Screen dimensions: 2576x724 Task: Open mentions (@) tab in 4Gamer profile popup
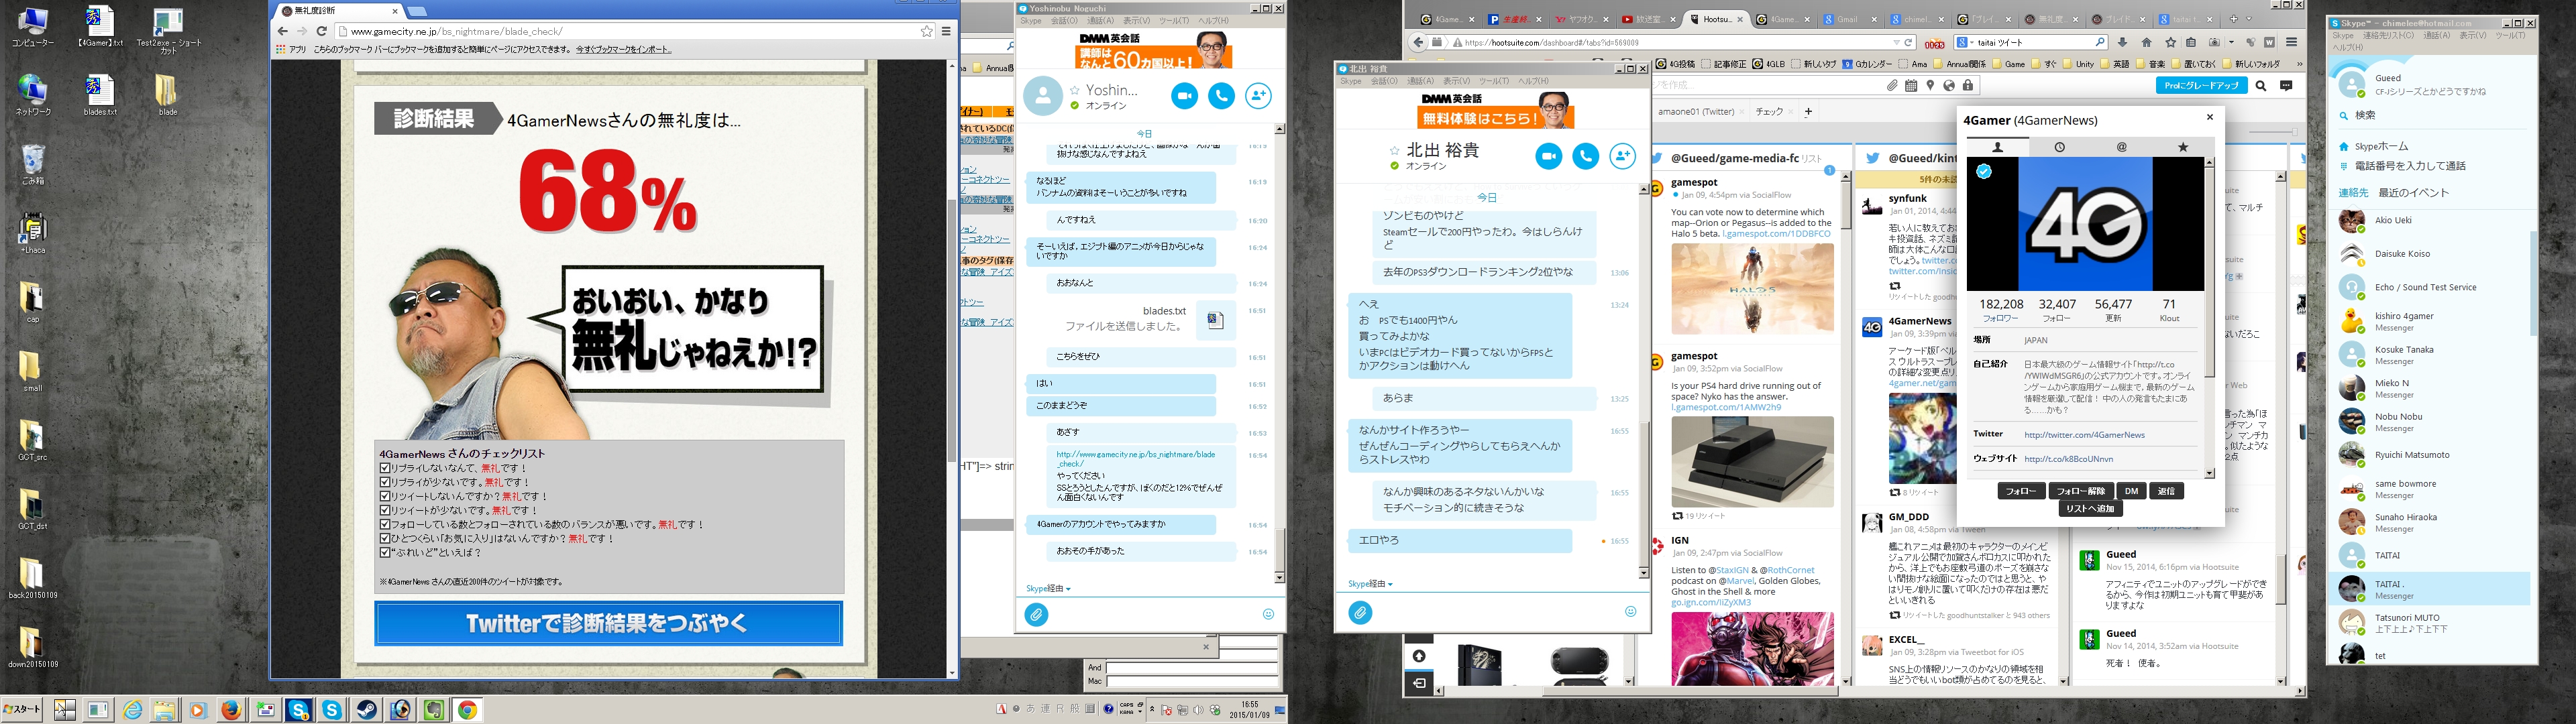pos(2121,148)
